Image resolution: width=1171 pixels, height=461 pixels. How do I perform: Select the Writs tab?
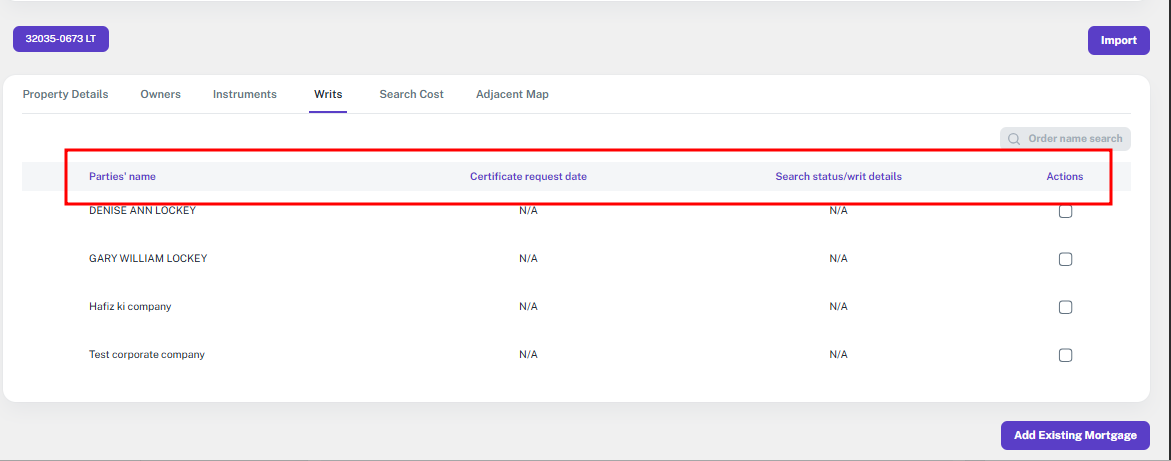tap(328, 94)
